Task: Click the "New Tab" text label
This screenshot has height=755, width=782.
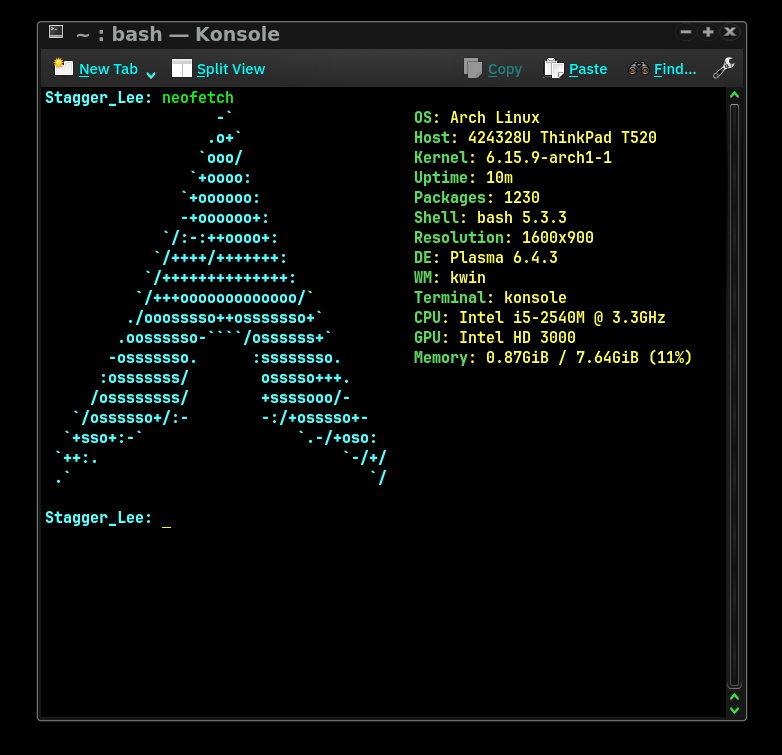Action: 108,69
